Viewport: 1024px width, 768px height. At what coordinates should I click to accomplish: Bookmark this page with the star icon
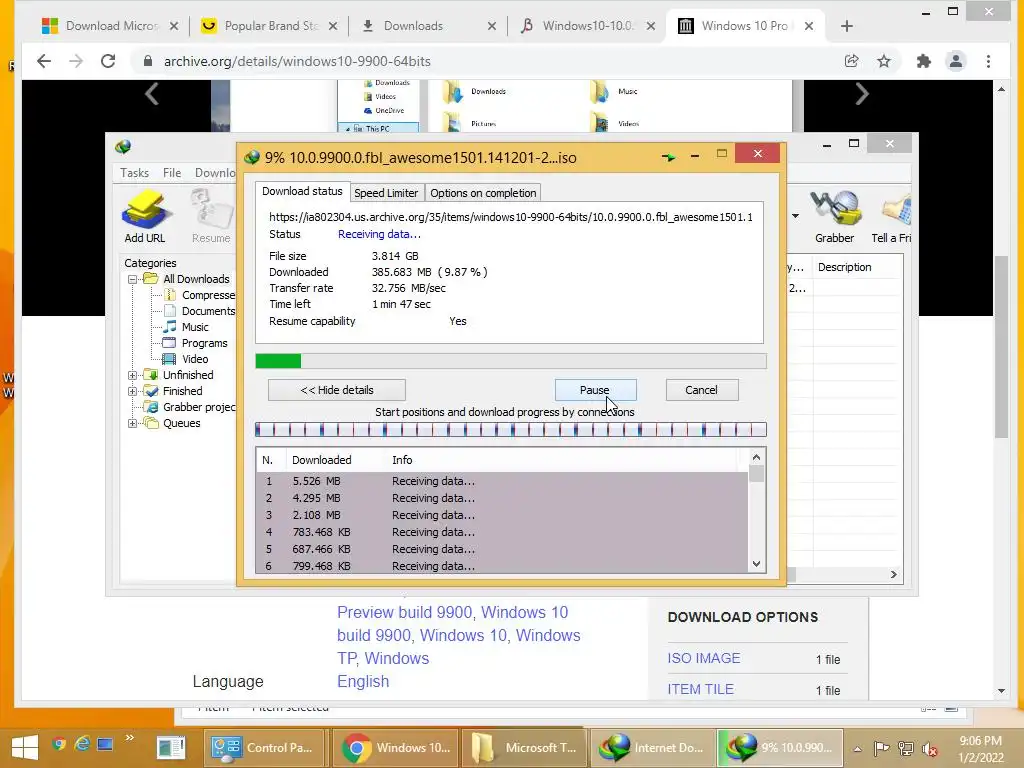(x=884, y=61)
